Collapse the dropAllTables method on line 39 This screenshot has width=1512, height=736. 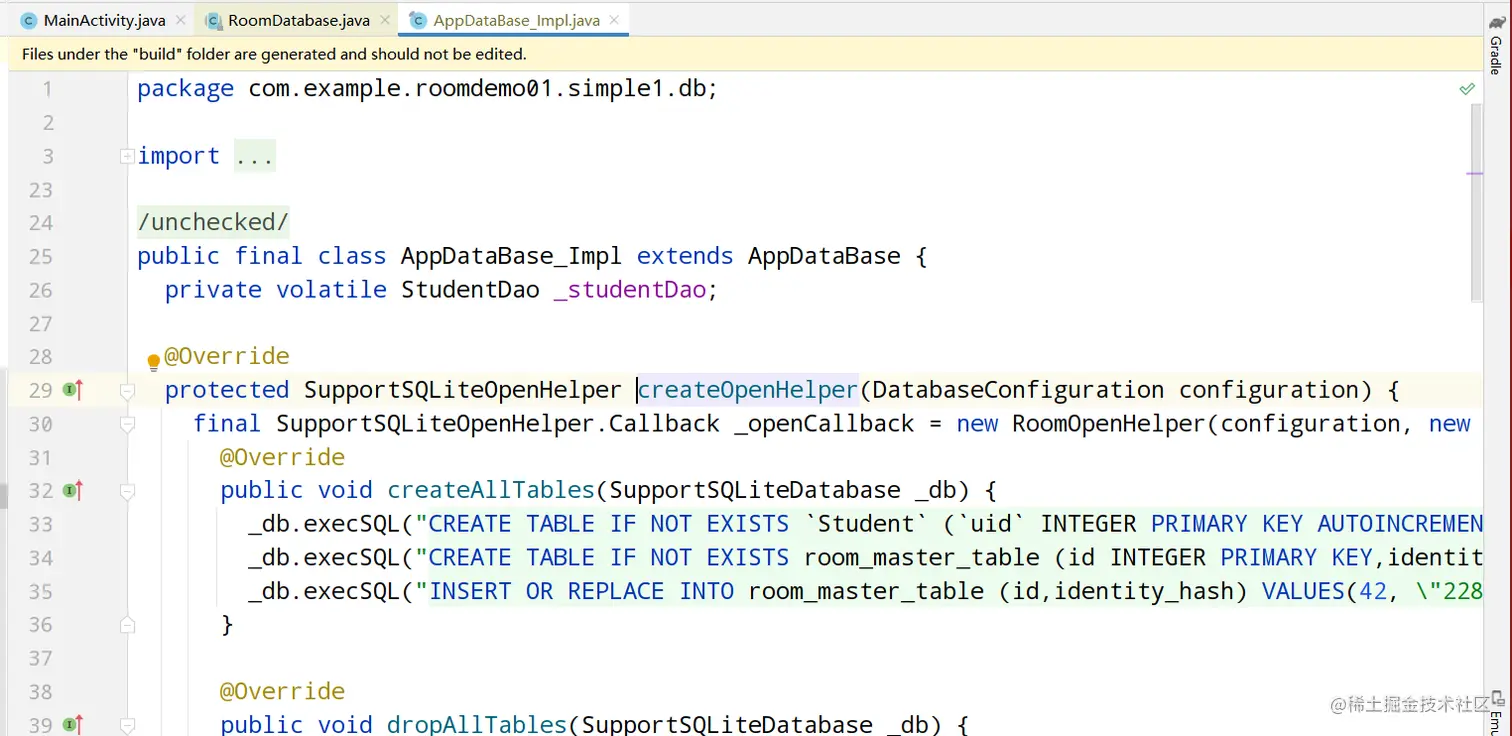click(127, 724)
